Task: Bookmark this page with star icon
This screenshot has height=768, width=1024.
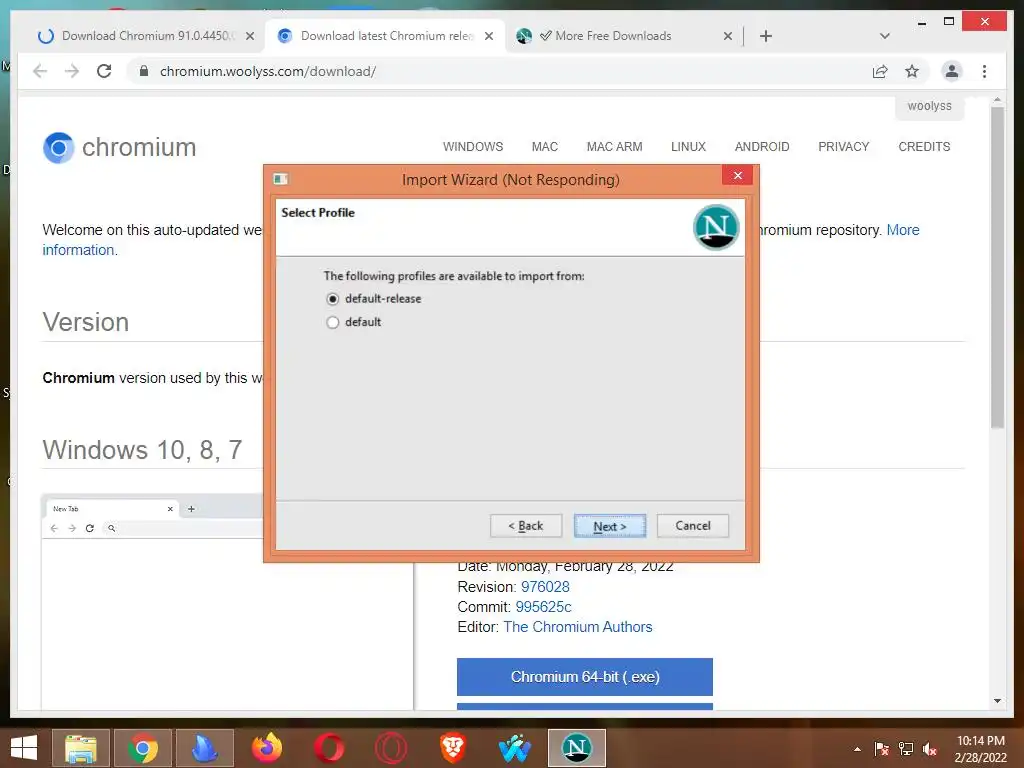Action: (912, 71)
